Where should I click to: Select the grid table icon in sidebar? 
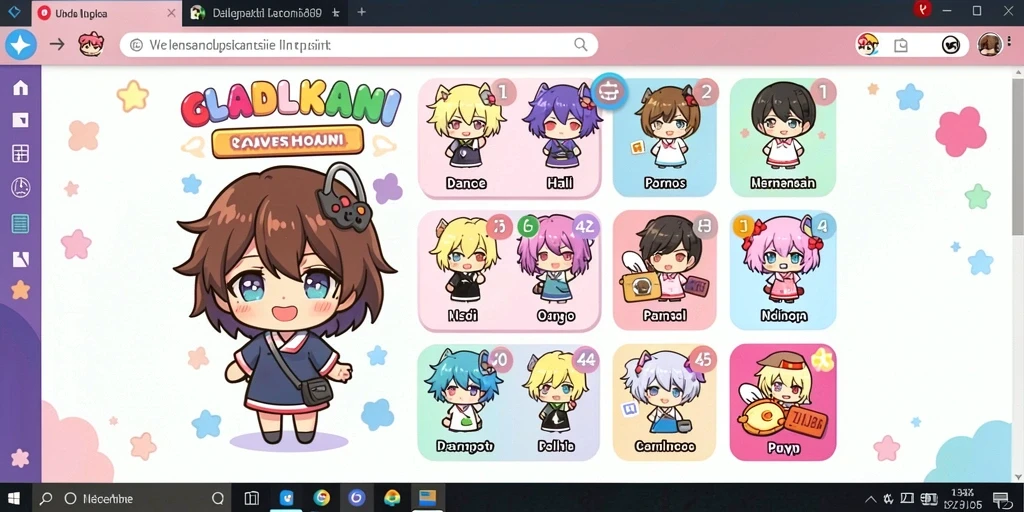point(21,154)
